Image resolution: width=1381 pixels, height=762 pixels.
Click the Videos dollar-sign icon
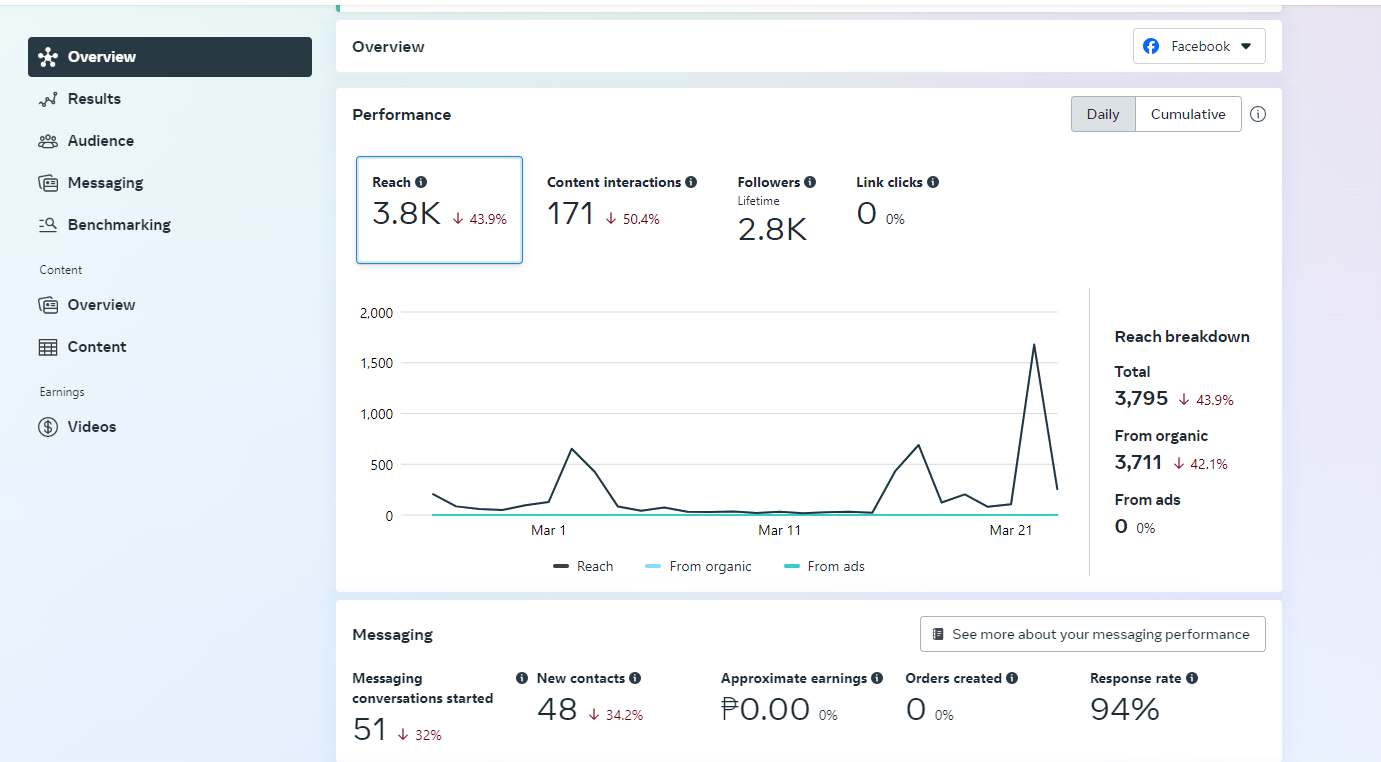tap(48, 427)
